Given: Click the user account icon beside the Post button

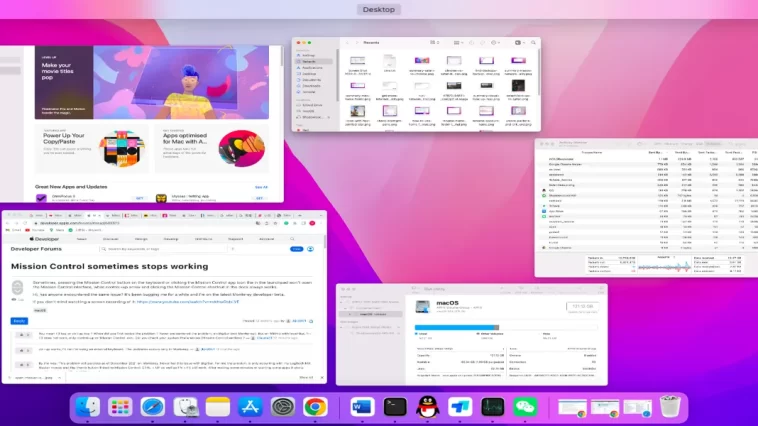Looking at the screenshot, I should [310, 249].
